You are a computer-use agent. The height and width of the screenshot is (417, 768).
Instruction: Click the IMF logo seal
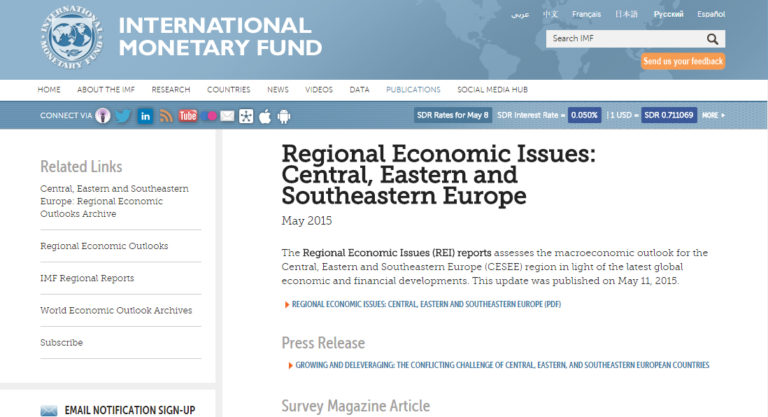(x=75, y=37)
